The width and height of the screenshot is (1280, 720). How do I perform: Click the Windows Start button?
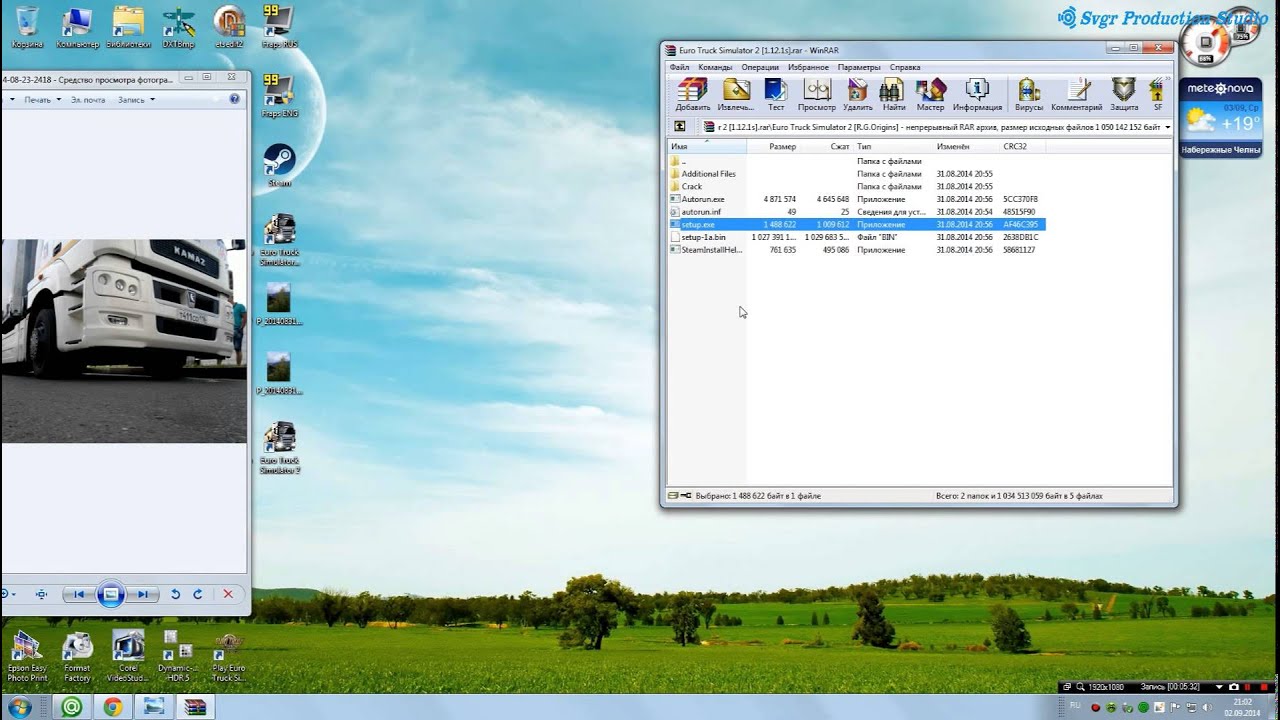[18, 707]
